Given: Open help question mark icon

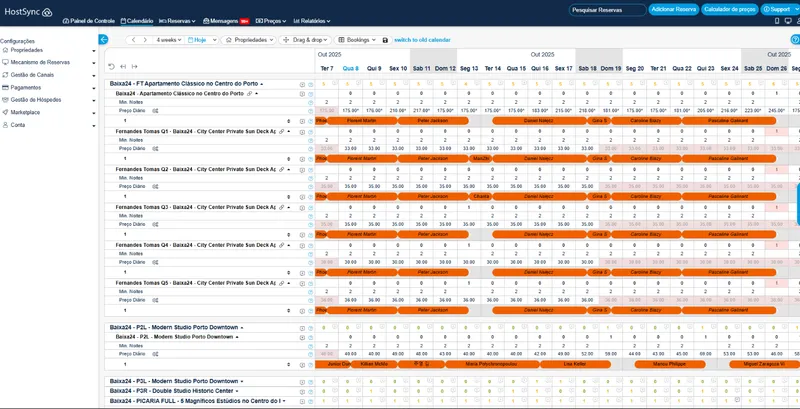Looking at the screenshot, I should click(795, 40).
